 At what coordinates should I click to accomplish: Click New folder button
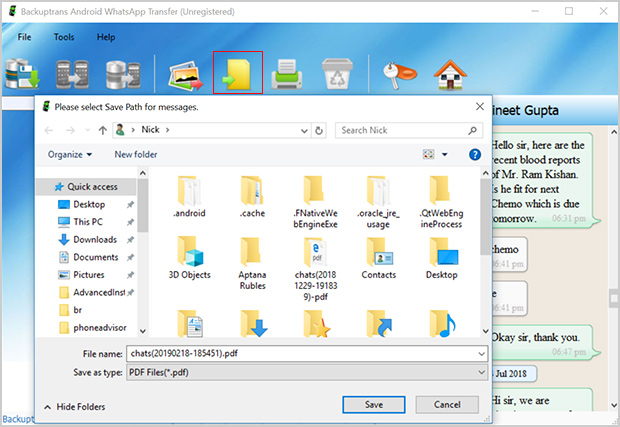(x=136, y=155)
